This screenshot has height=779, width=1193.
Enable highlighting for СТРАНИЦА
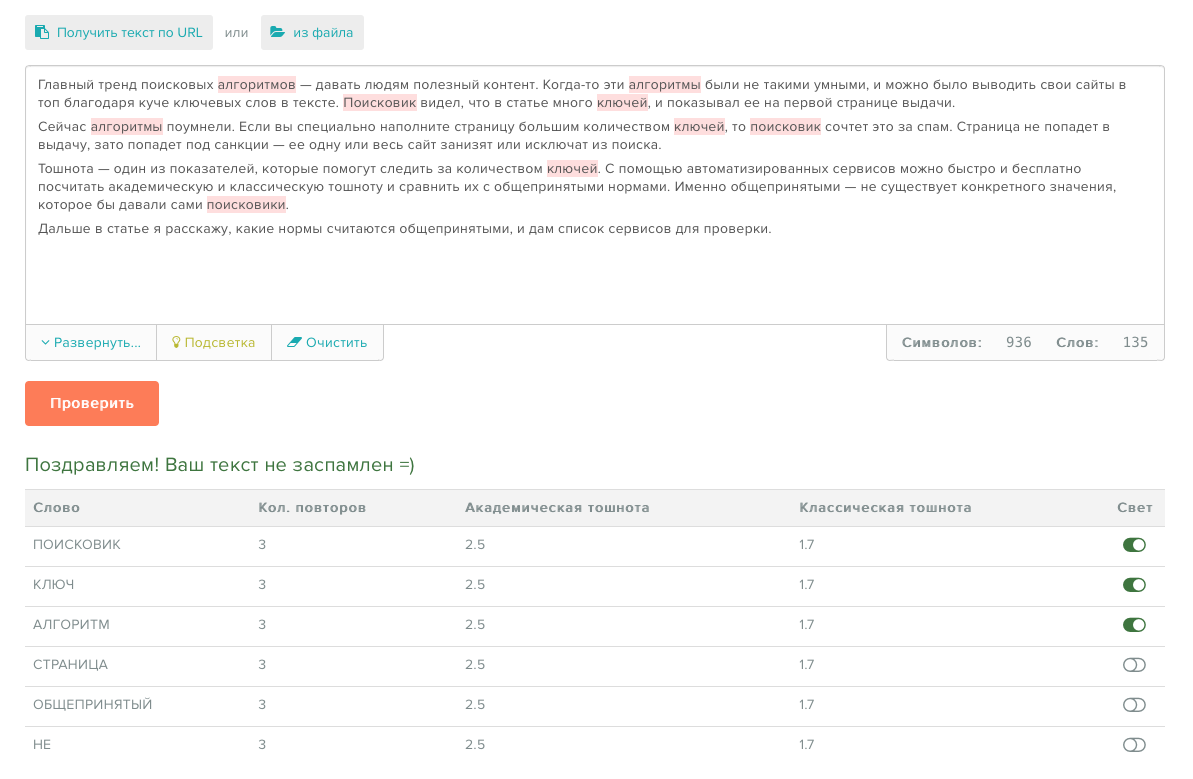[x=1134, y=665]
